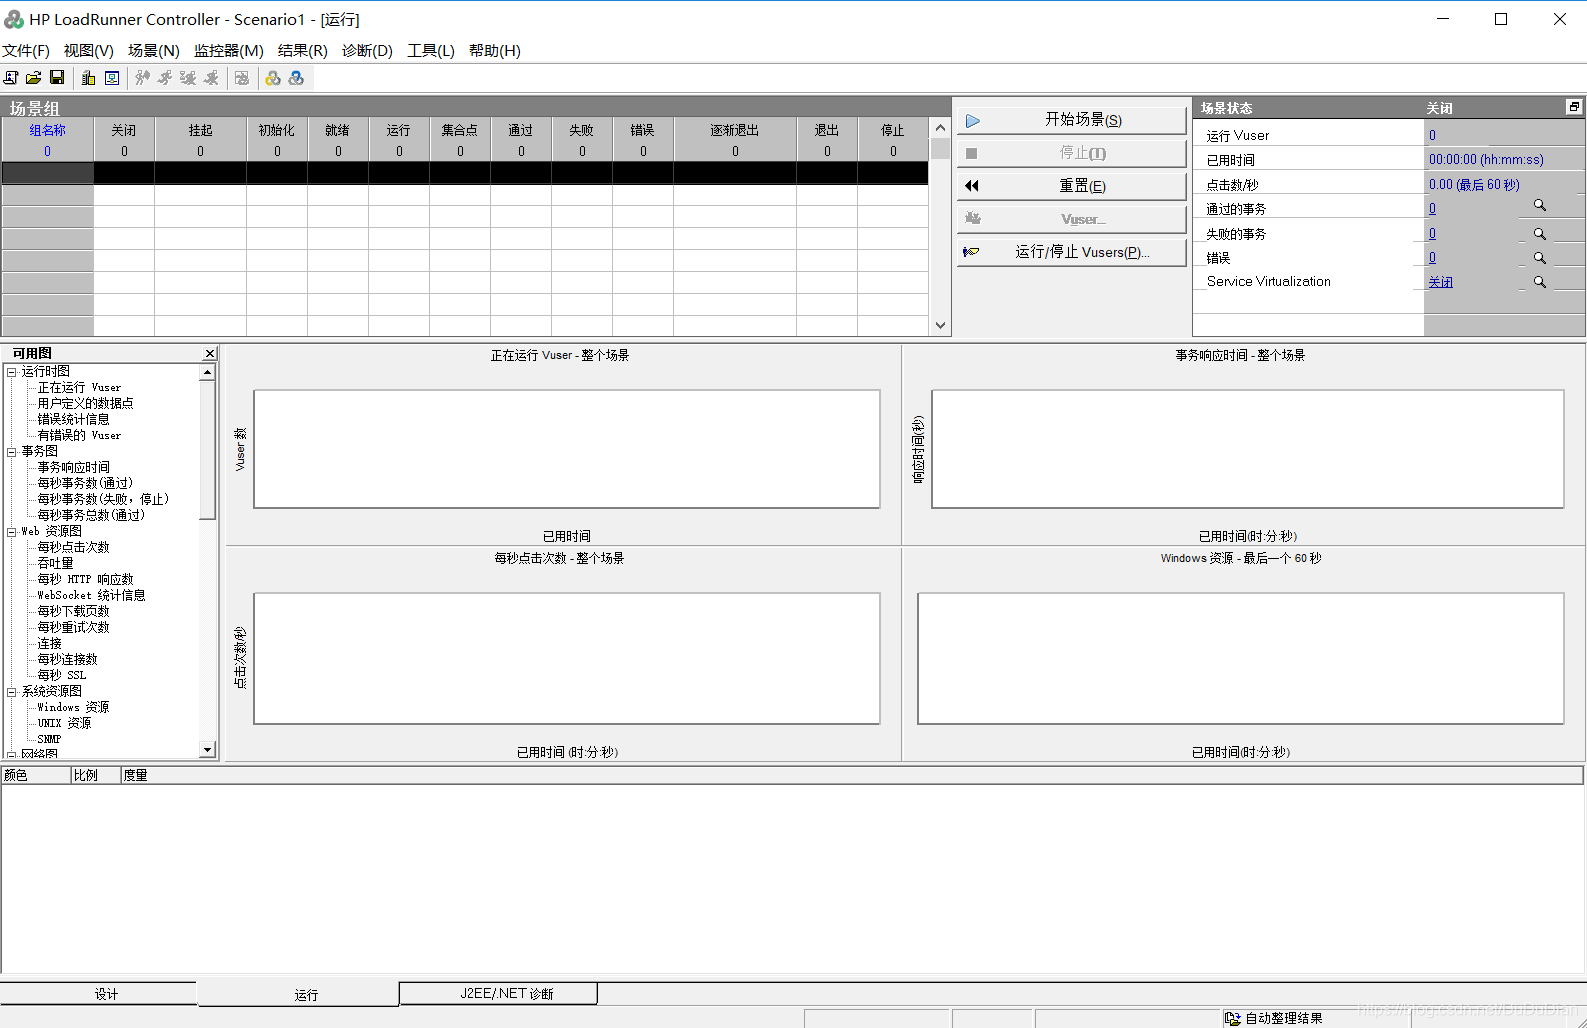Open the 帮助(H) menu

pyautogui.click(x=495, y=51)
